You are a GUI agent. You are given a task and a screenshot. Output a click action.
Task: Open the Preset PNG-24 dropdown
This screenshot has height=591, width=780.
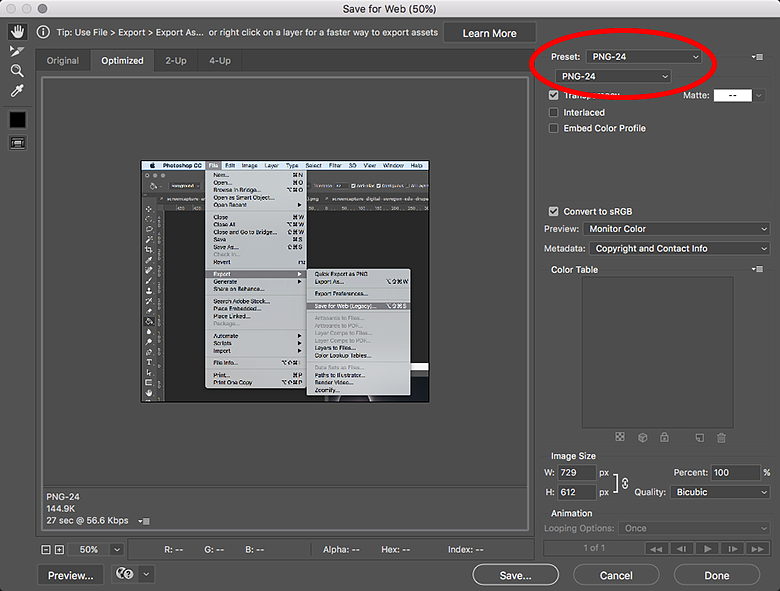[644, 57]
